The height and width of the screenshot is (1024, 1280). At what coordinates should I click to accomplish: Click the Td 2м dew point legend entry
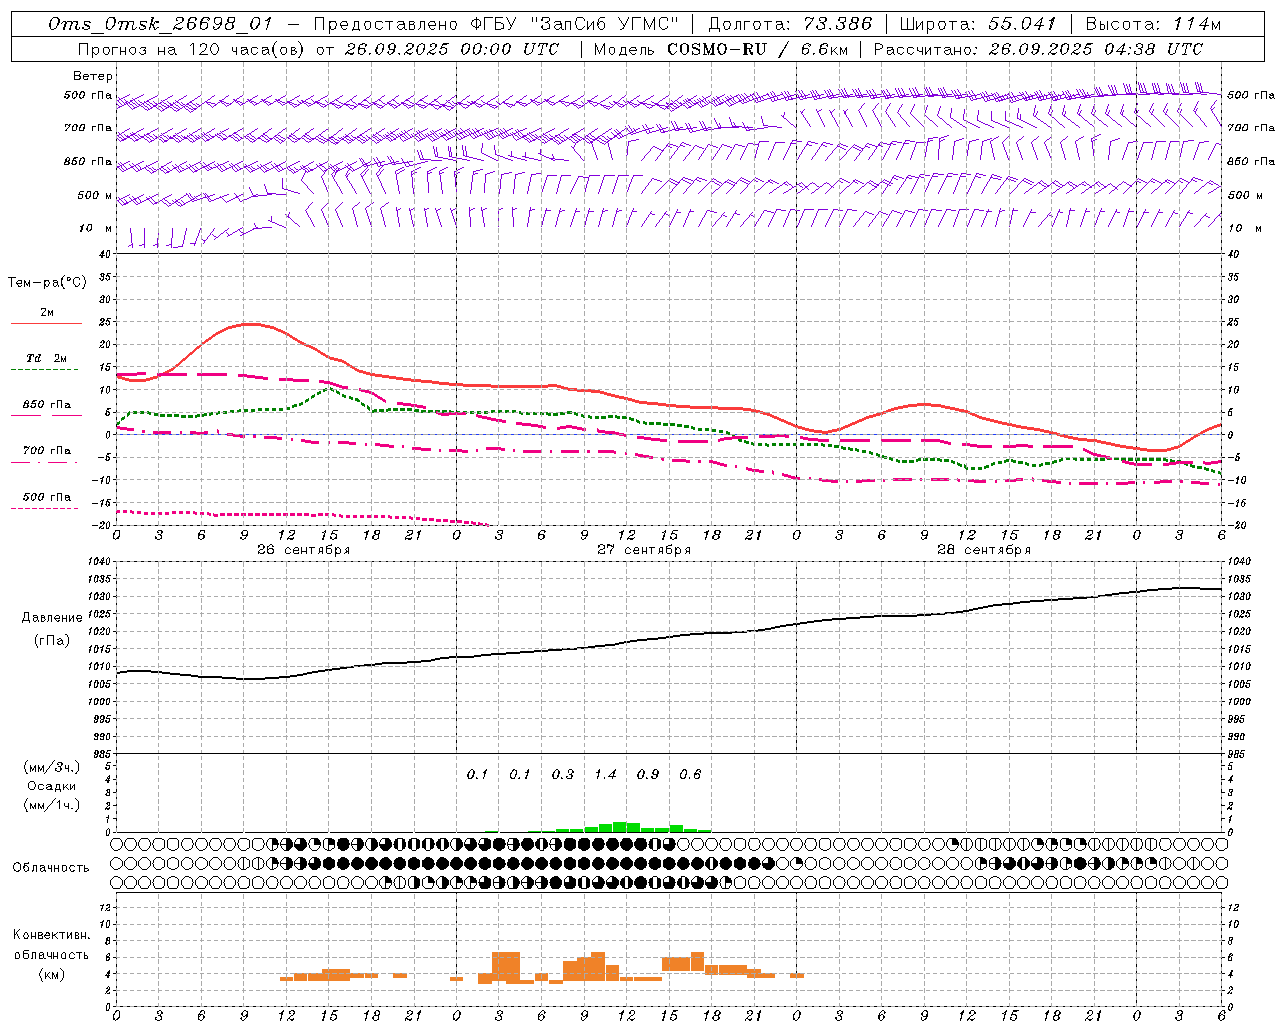[47, 358]
